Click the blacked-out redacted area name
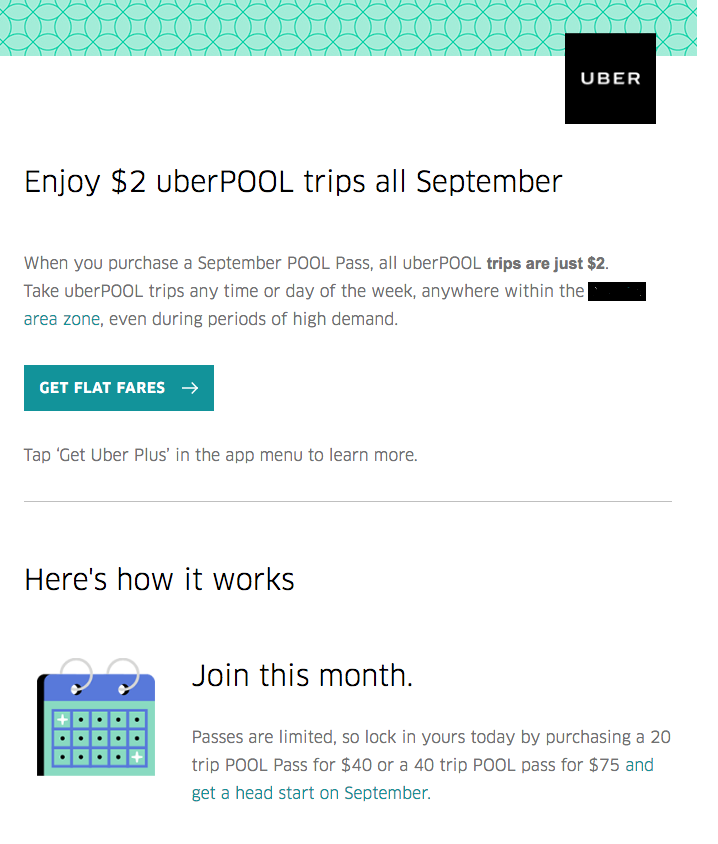The height and width of the screenshot is (844, 718). [616, 291]
